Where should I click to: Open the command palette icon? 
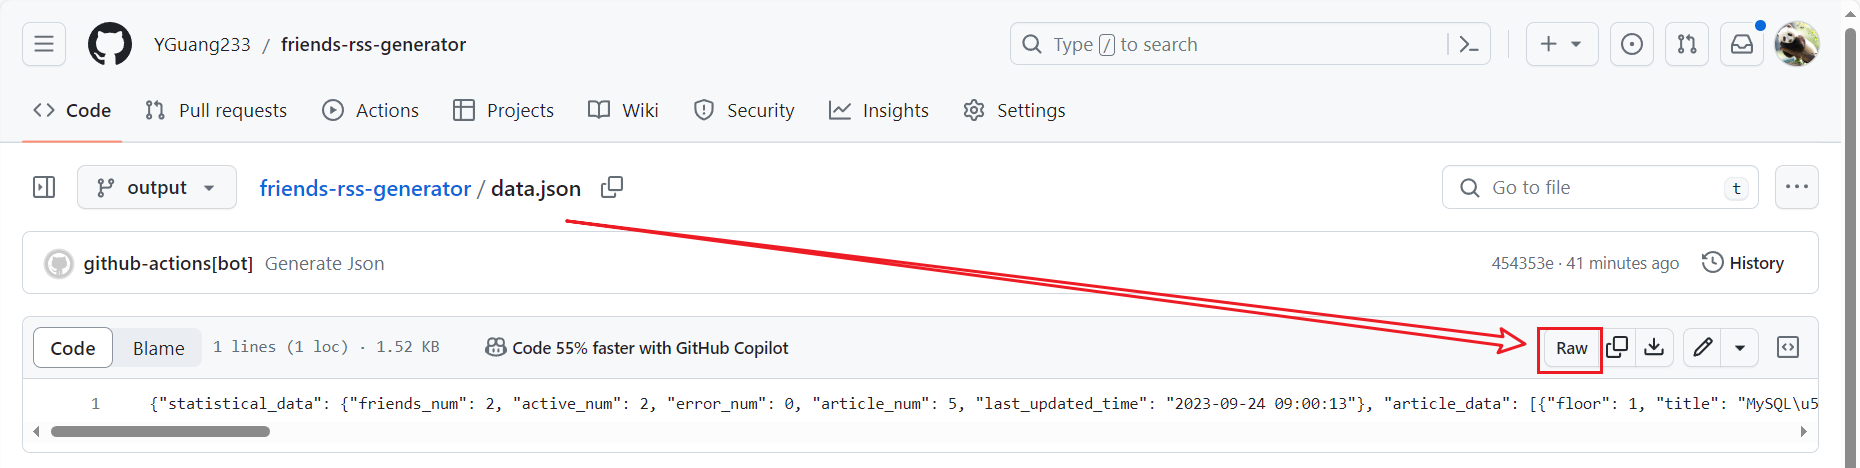pos(1468,44)
